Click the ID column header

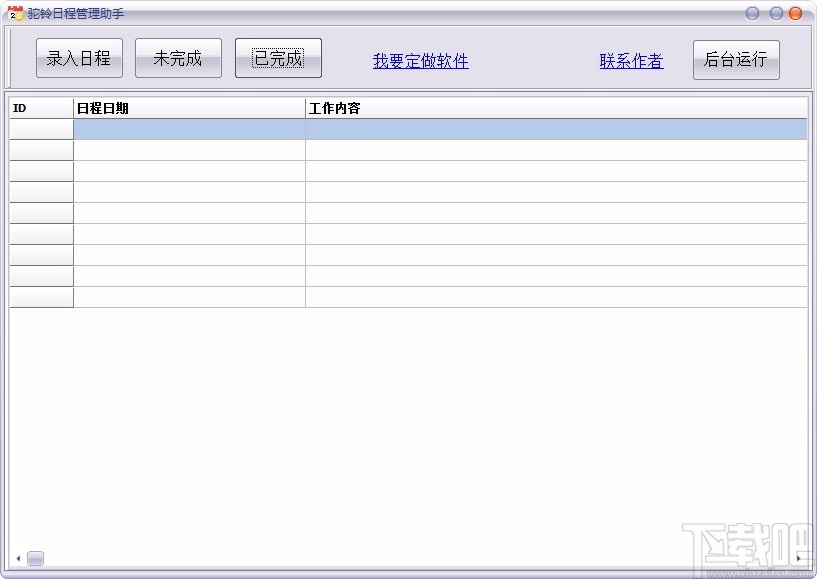coord(40,107)
